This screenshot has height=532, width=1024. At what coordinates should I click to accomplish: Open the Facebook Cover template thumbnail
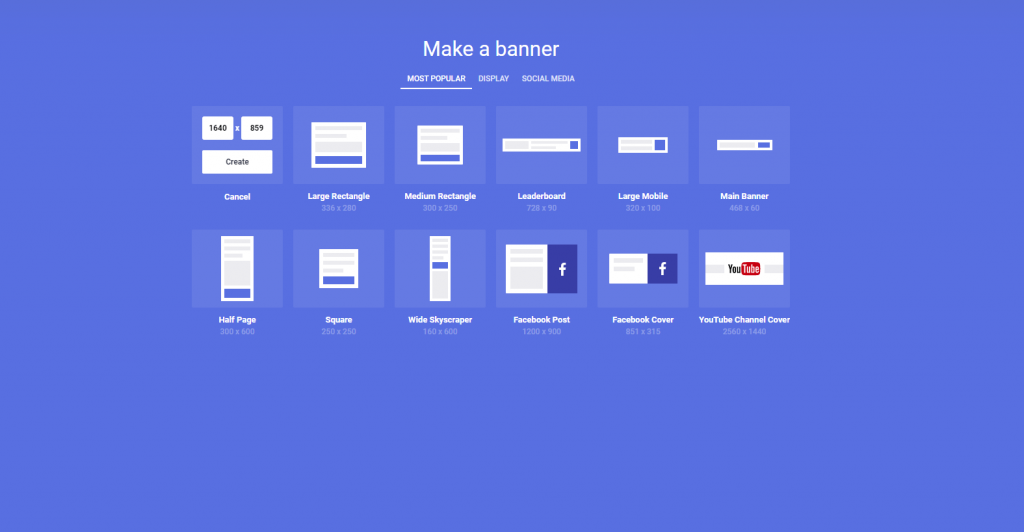642,268
